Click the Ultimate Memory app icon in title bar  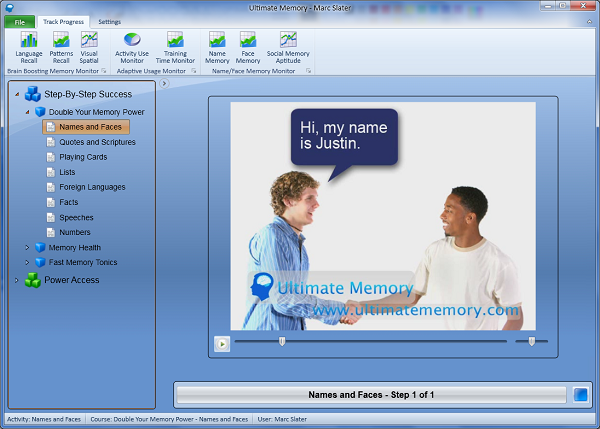click(x=10, y=7)
